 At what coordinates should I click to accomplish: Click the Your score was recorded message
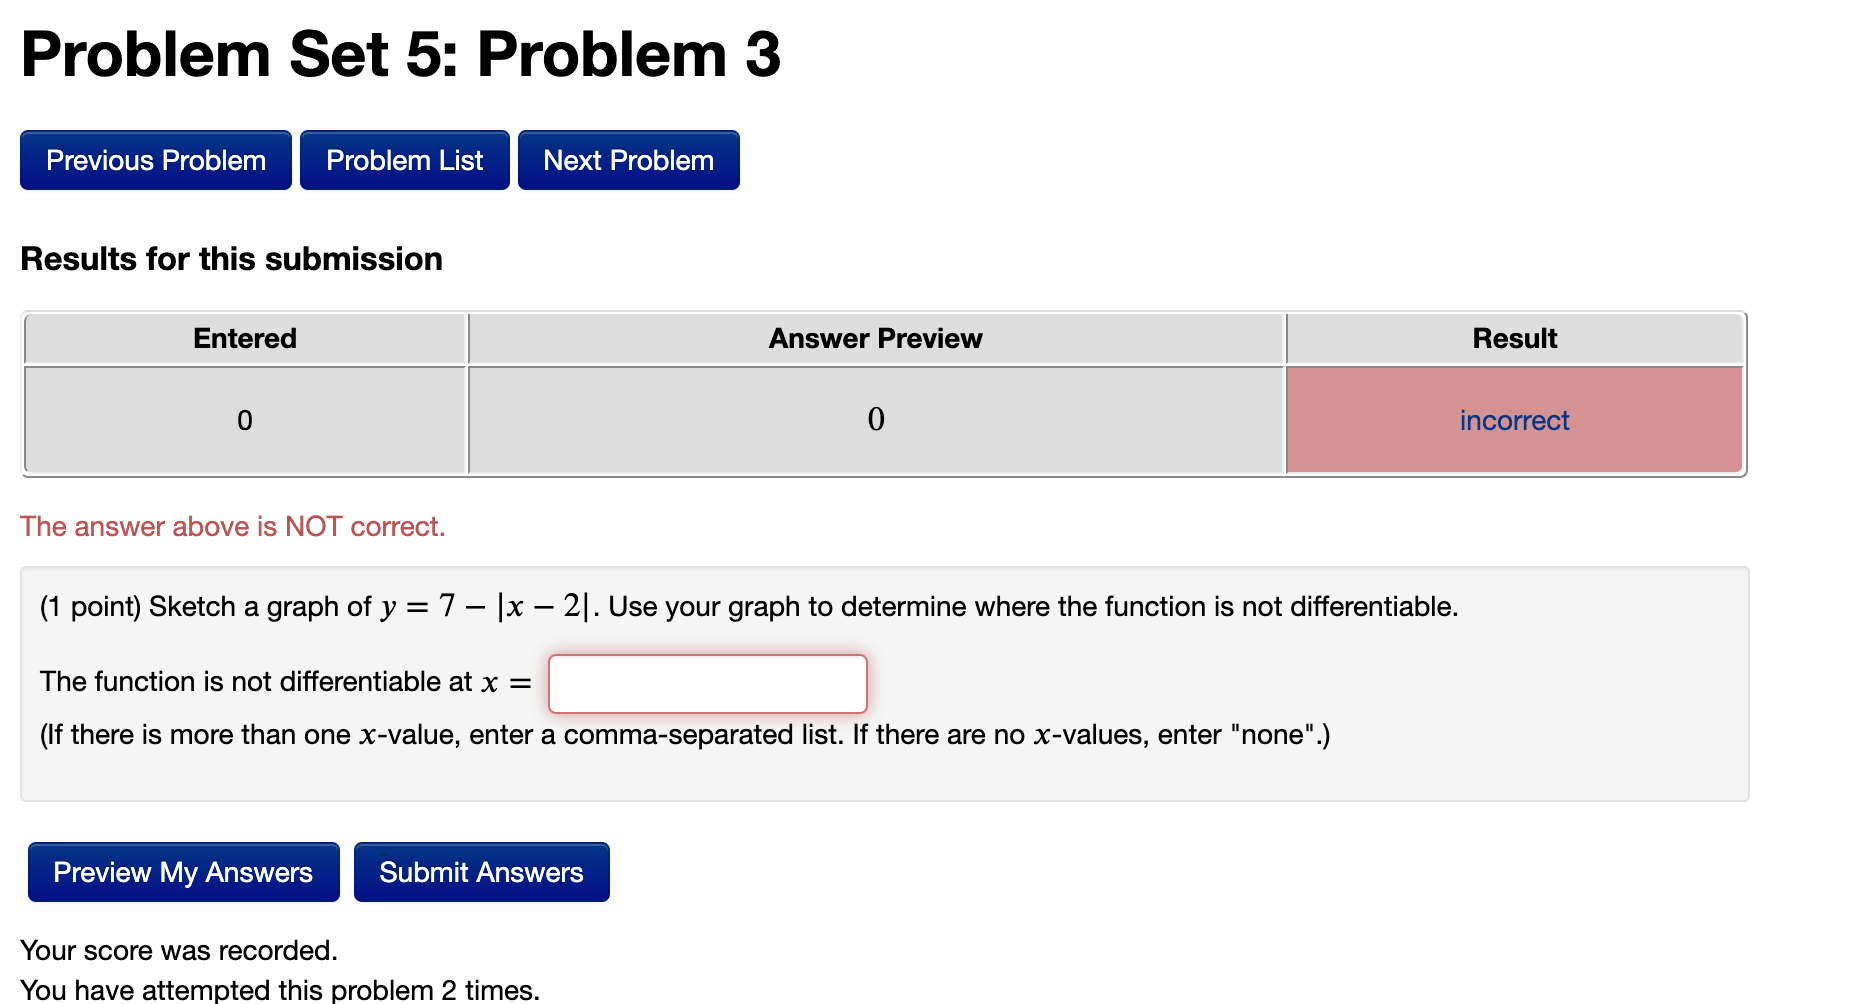tap(179, 950)
